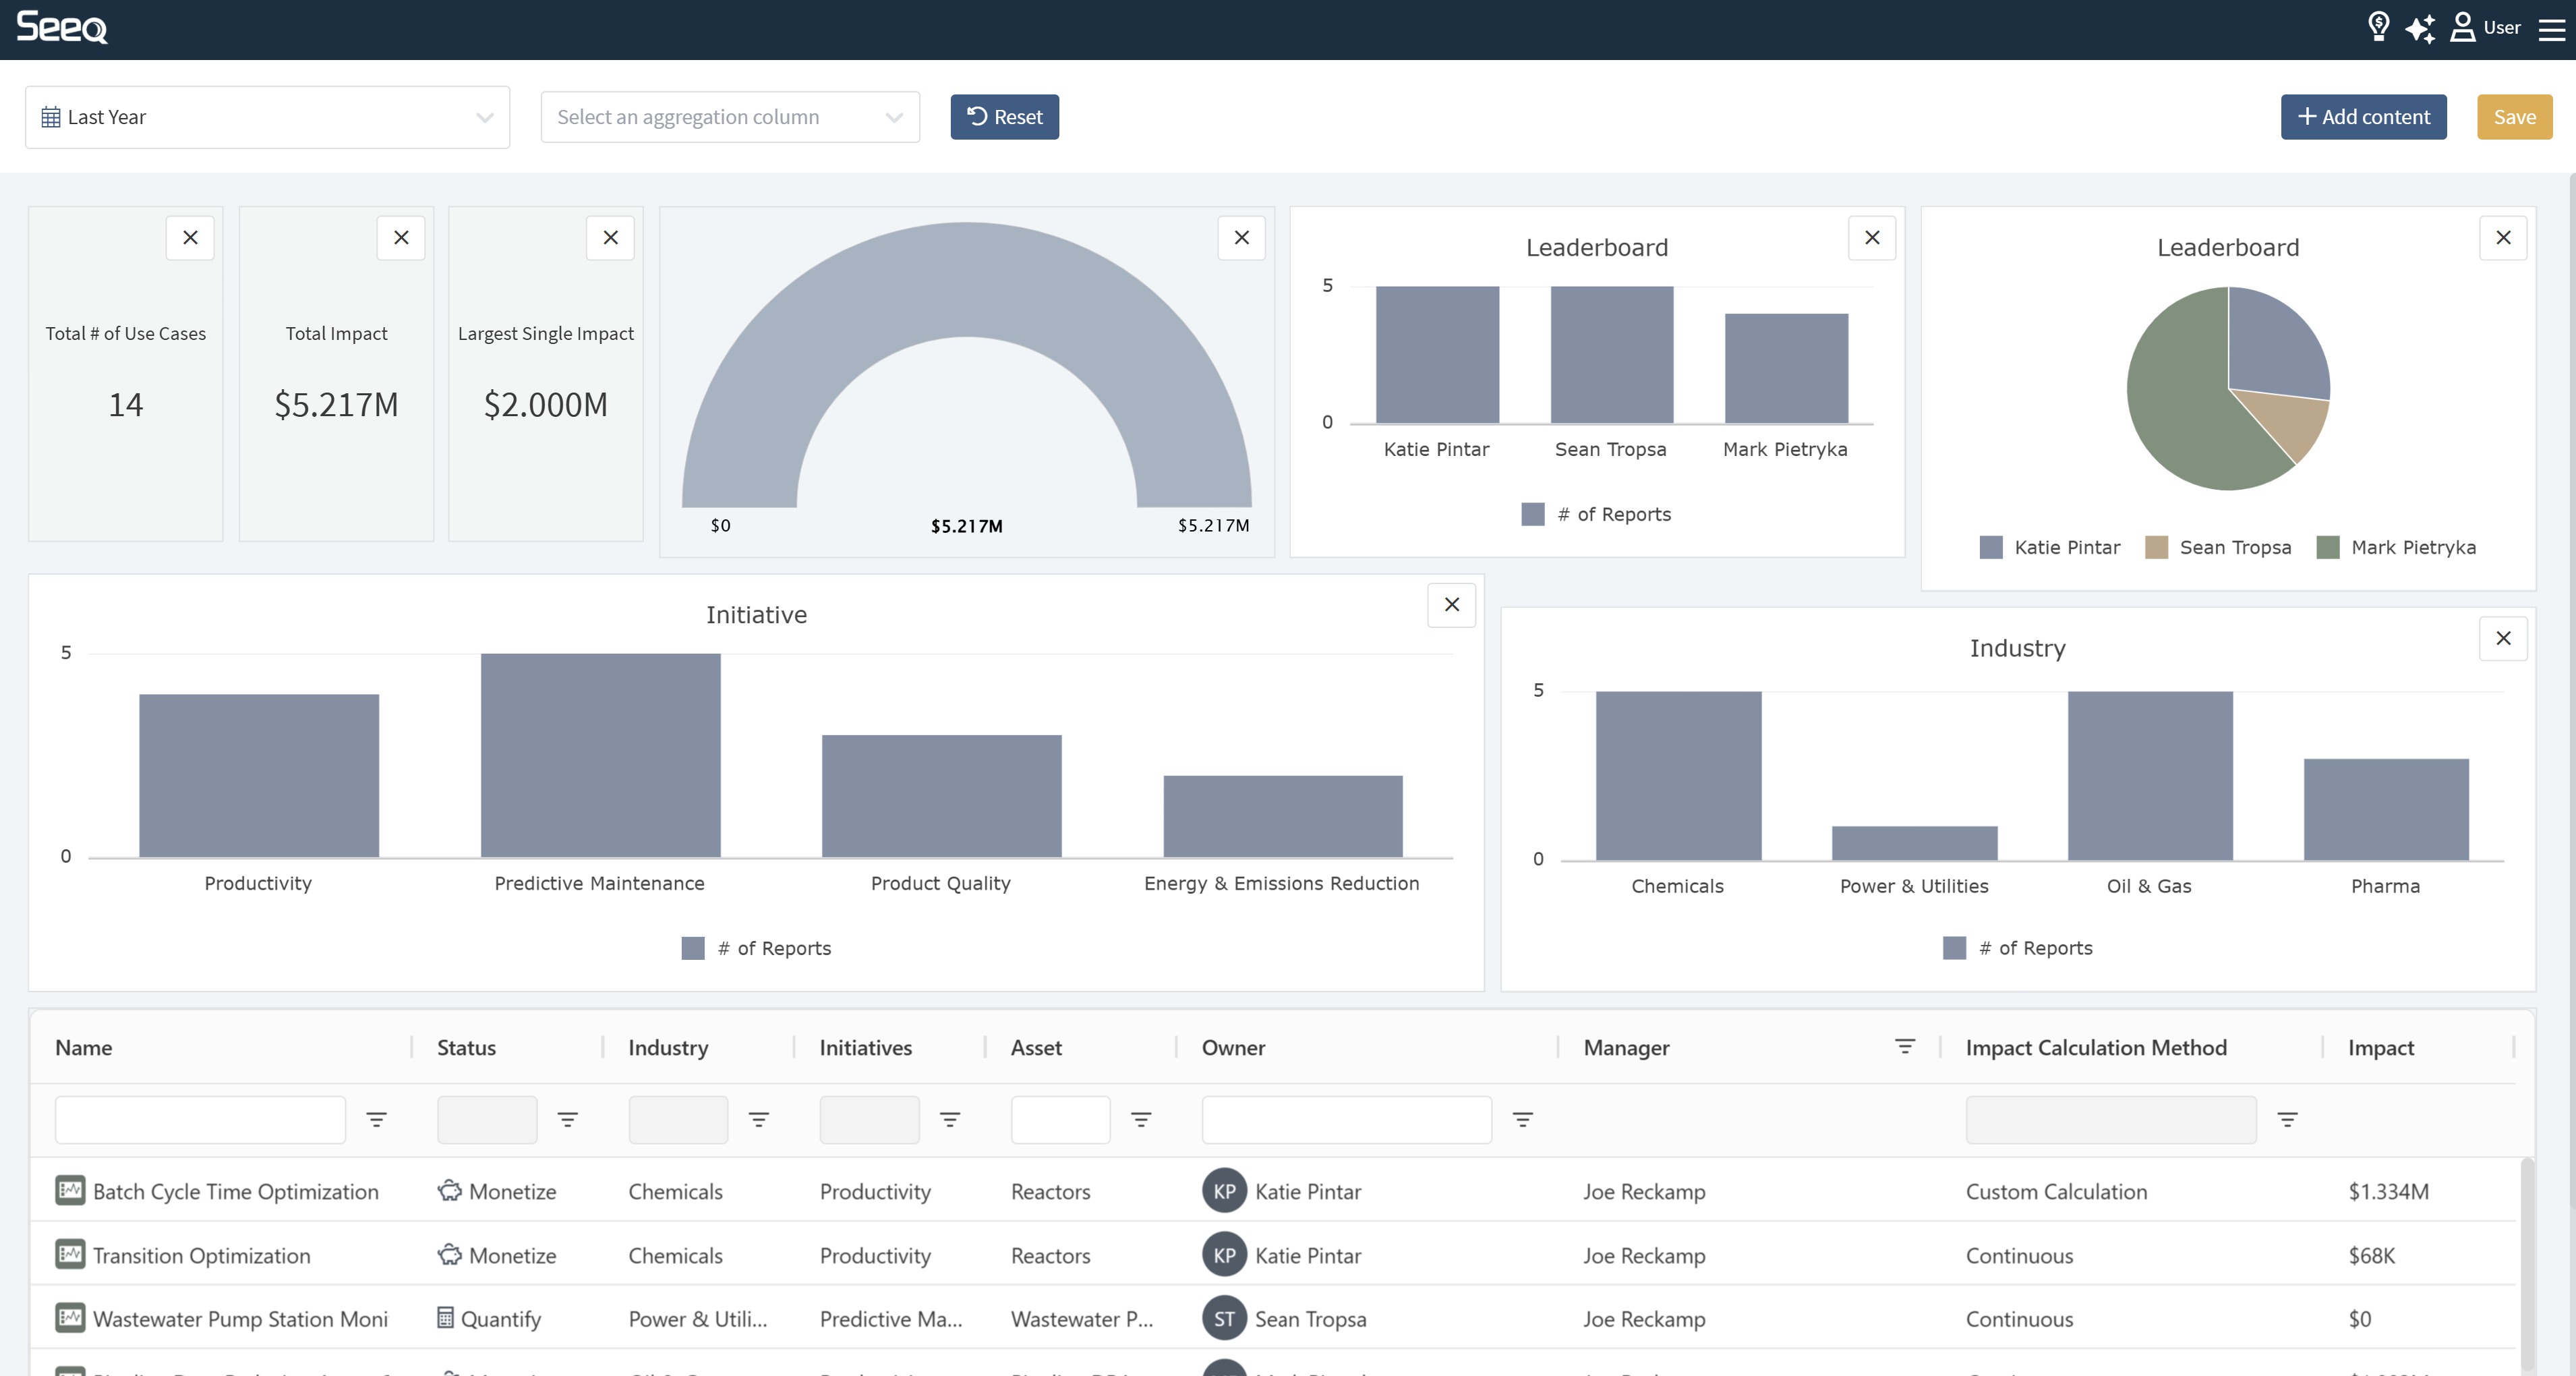Viewport: 2576px width, 1376px height.
Task: Open filter options for Name column
Action: coord(376,1120)
